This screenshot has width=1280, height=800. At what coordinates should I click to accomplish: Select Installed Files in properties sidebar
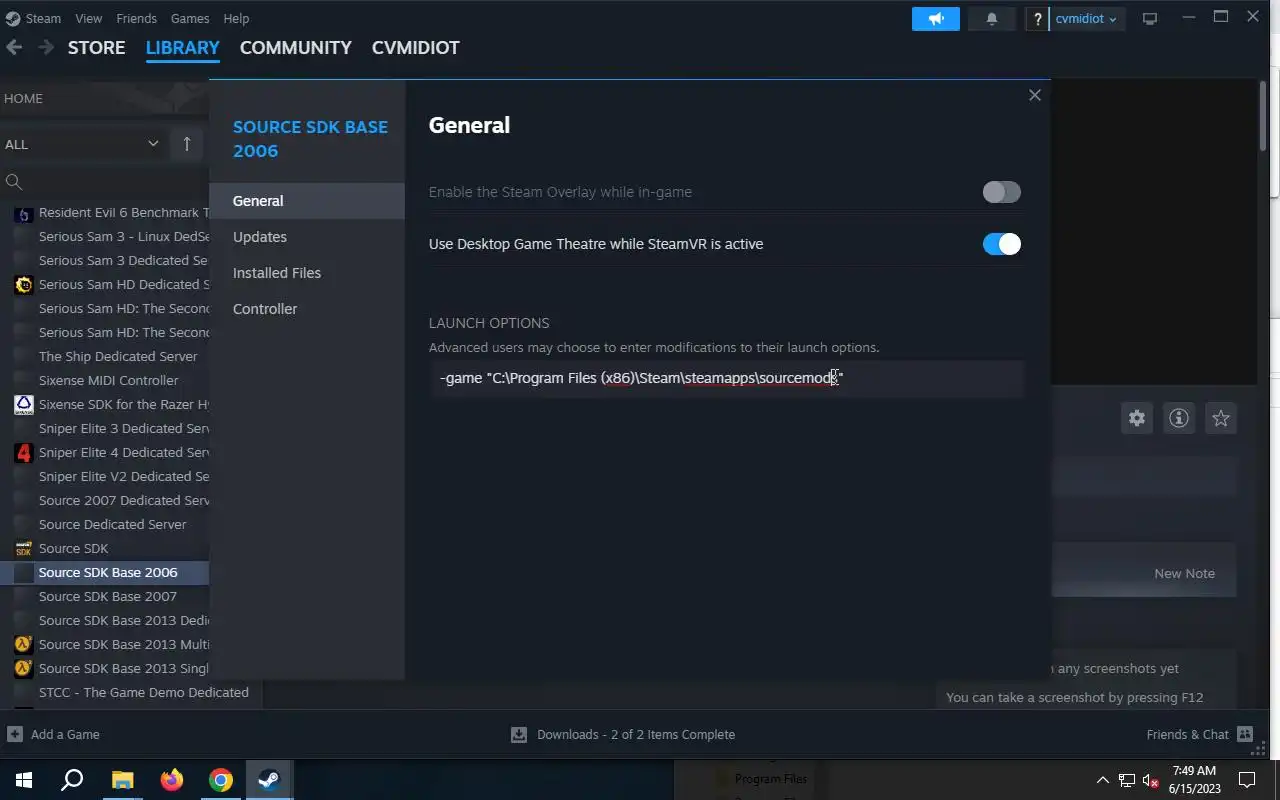tap(307, 273)
